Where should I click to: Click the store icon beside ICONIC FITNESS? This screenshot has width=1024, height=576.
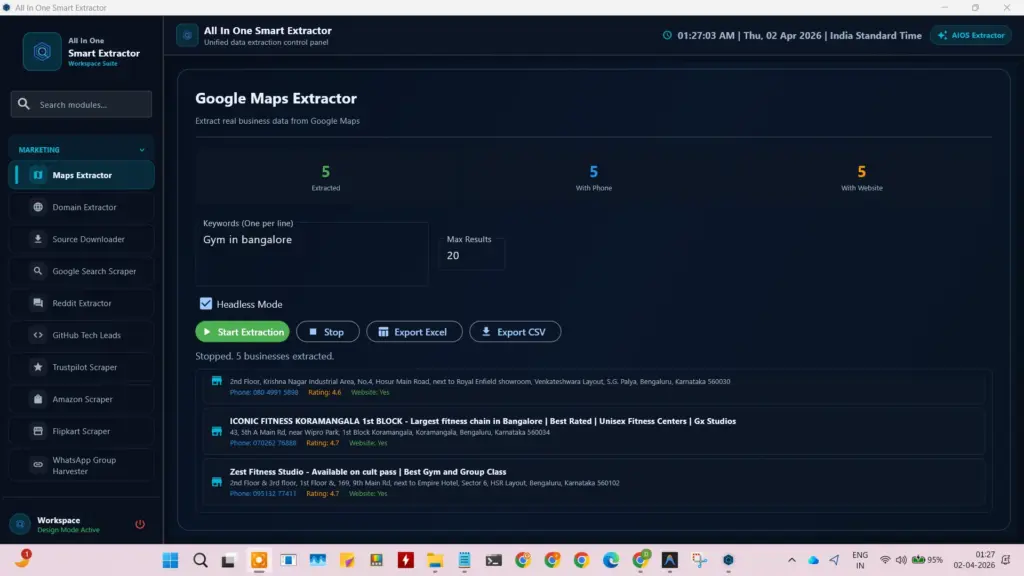click(217, 431)
